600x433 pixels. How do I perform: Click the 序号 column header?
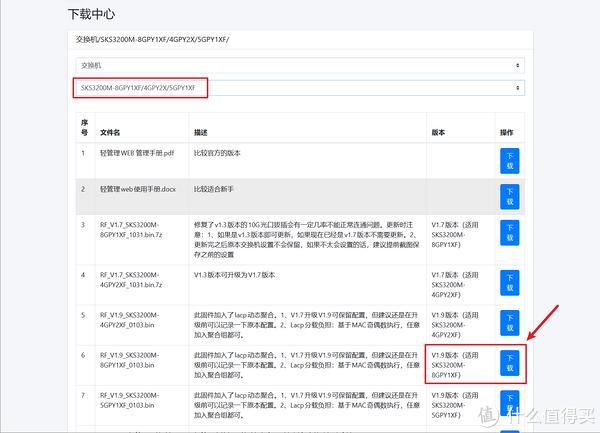click(x=85, y=127)
